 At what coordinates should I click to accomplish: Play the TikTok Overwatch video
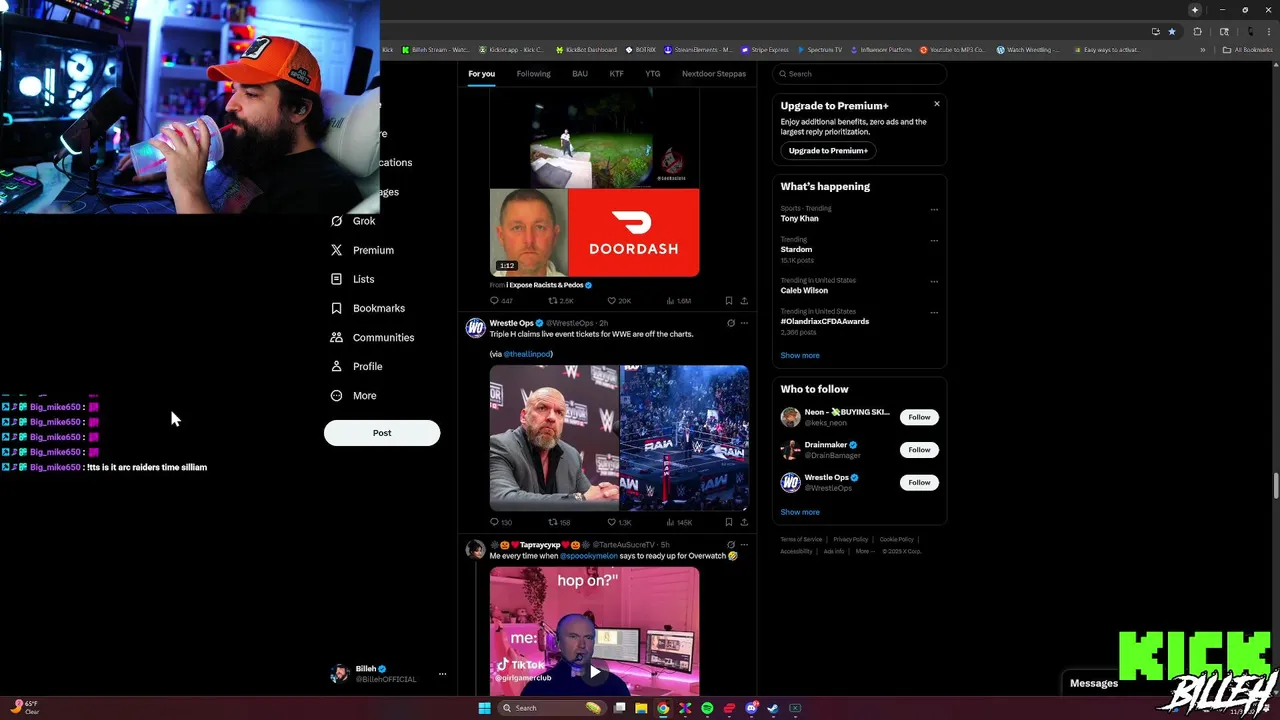[x=594, y=672]
